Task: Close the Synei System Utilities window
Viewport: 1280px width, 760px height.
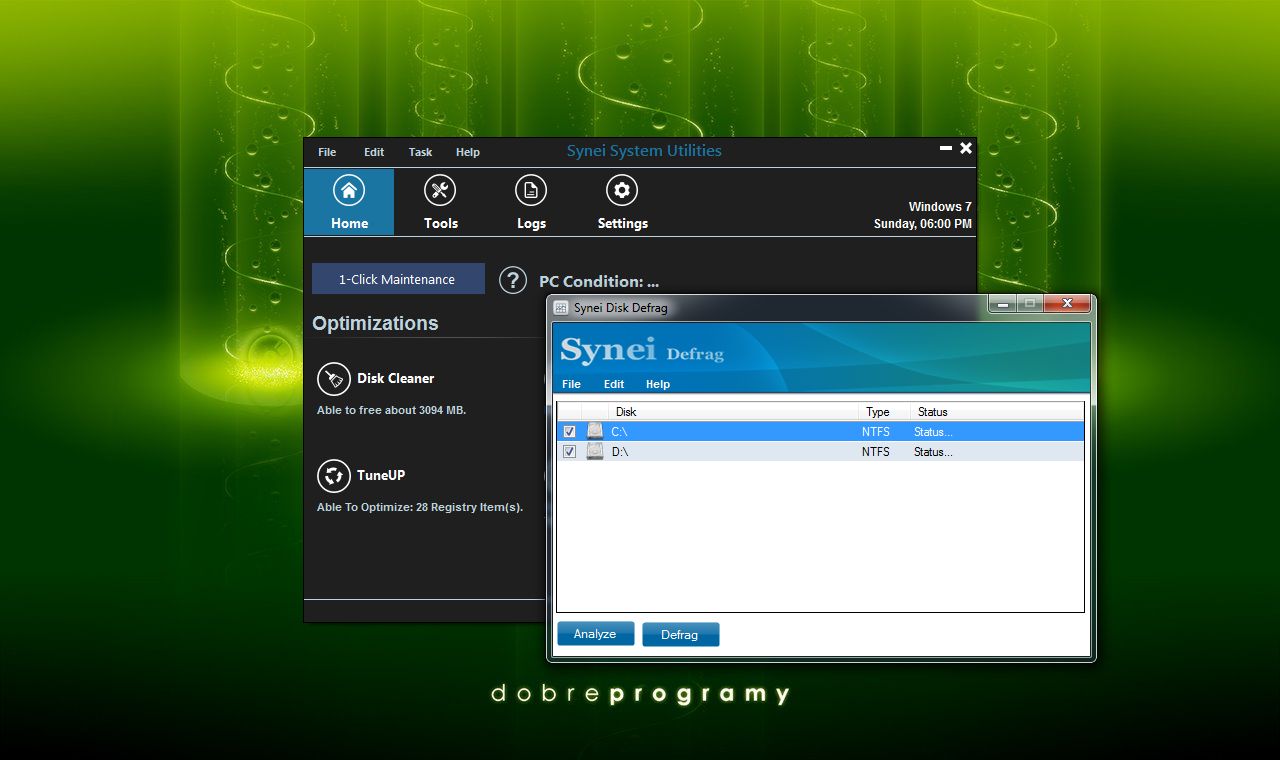Action: coord(966,148)
